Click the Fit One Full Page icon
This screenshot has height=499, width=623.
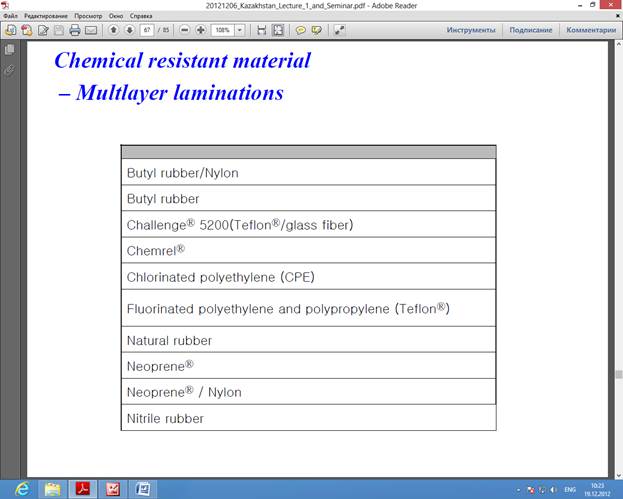pyautogui.click(x=278, y=30)
